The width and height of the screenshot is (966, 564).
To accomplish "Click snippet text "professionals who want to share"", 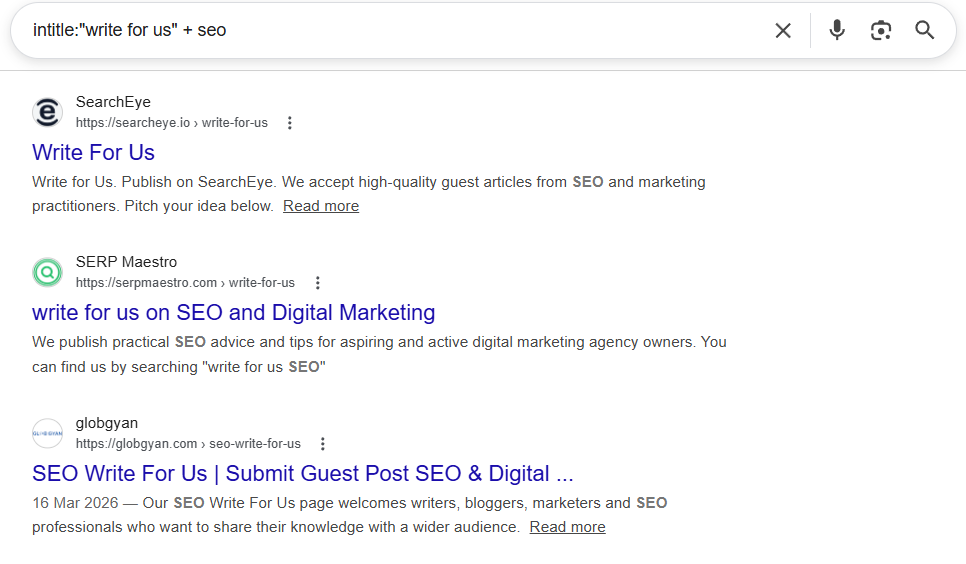I will tap(144, 527).
